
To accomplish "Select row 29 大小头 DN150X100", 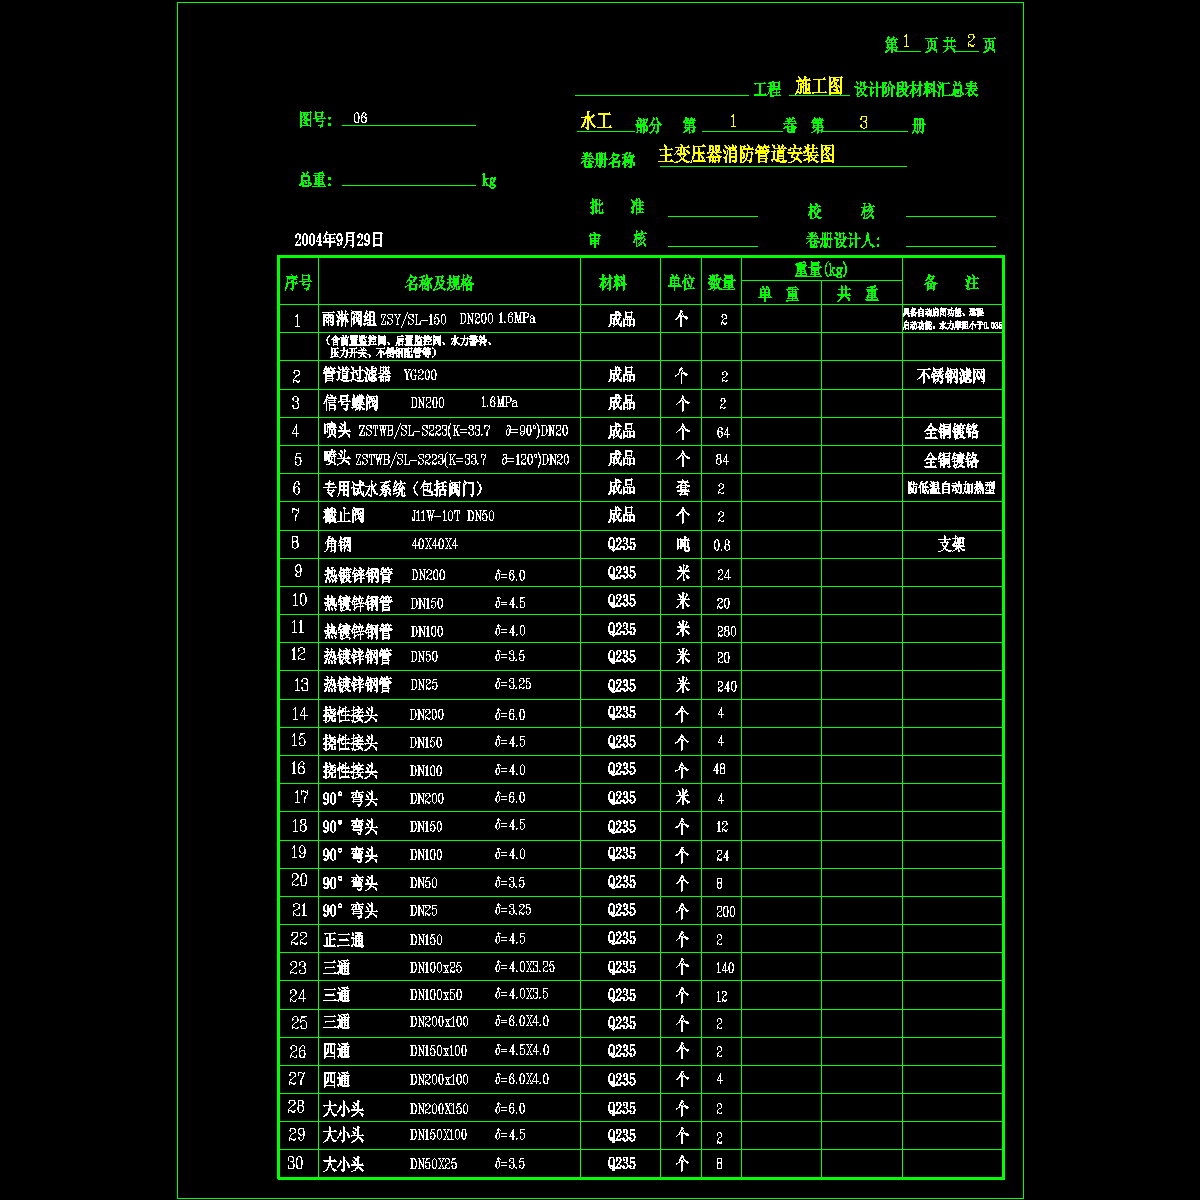I will (423, 1135).
